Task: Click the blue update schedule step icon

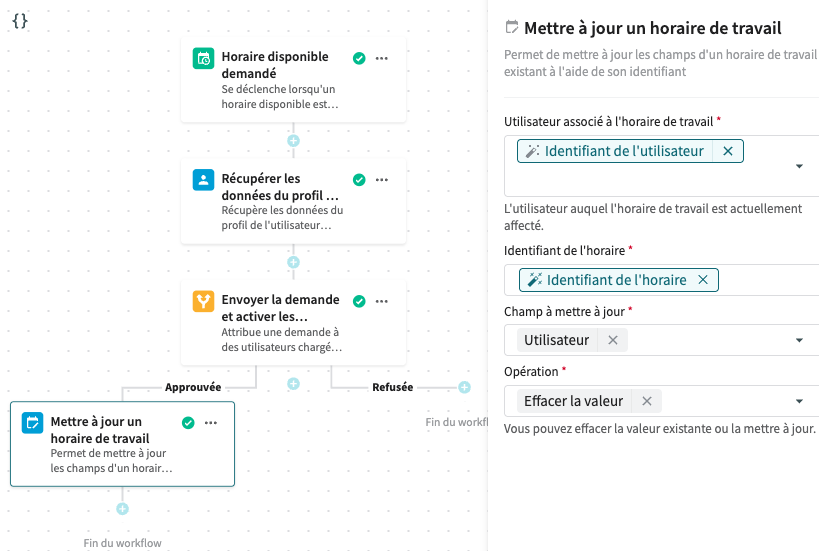Action: point(33,423)
